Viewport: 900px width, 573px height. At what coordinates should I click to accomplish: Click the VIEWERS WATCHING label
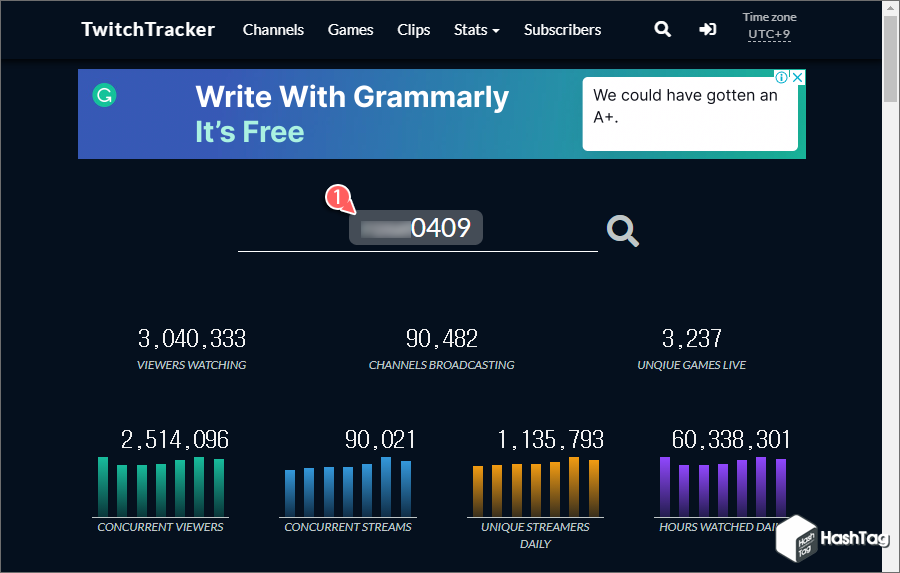pos(191,365)
